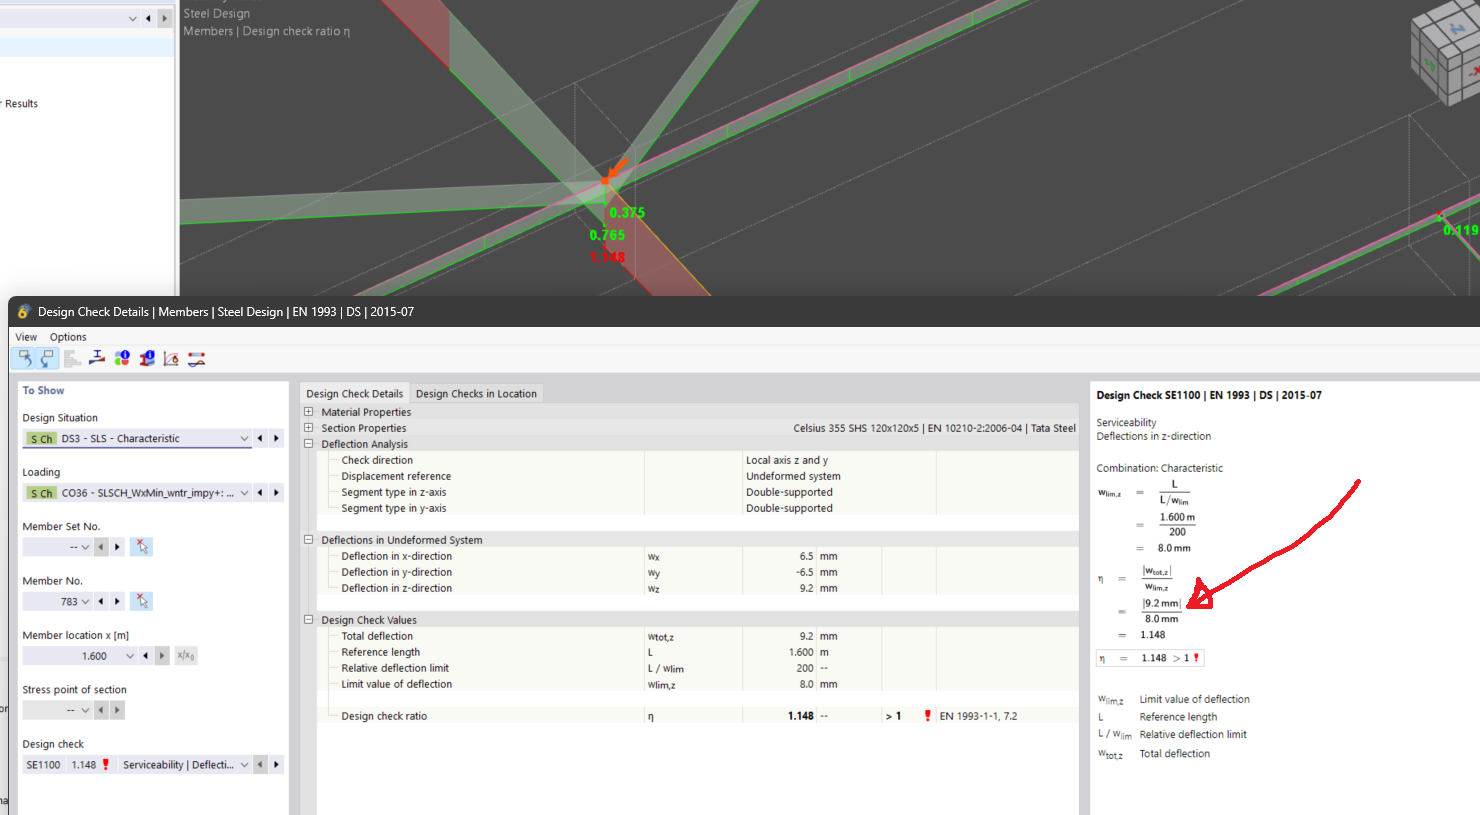Screen dimensions: 1480x815
Task: Click the first highlighted selection-sync toolbar icon
Action: point(24,358)
